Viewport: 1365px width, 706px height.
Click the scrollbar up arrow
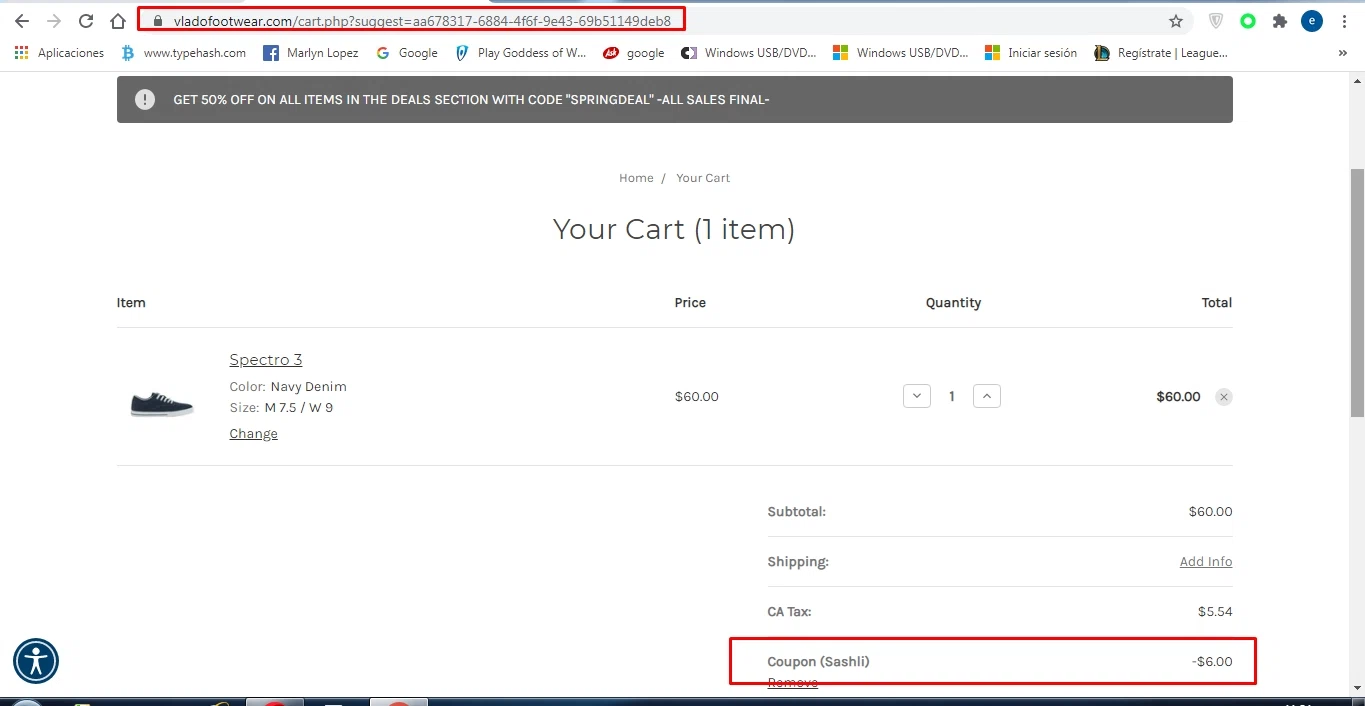pos(1357,80)
